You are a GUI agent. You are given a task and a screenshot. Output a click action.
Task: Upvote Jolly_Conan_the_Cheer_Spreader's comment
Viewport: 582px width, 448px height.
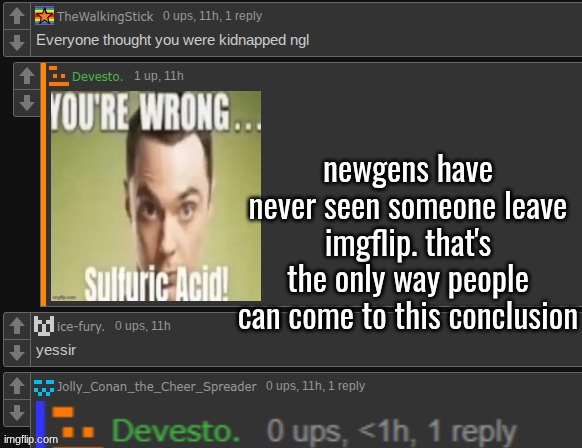click(x=17, y=386)
